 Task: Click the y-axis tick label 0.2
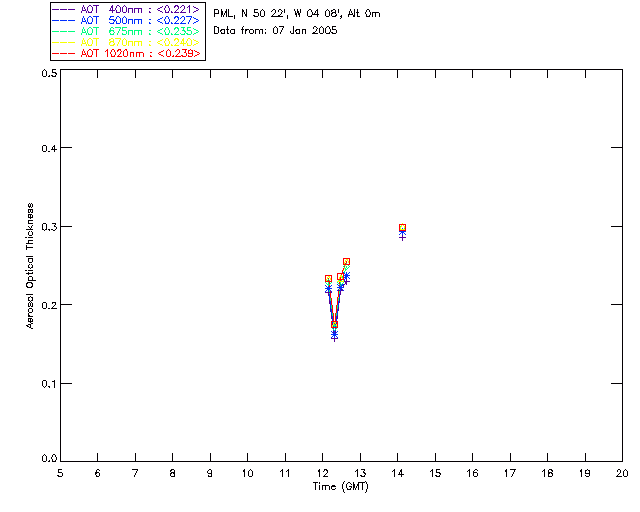pos(49,305)
